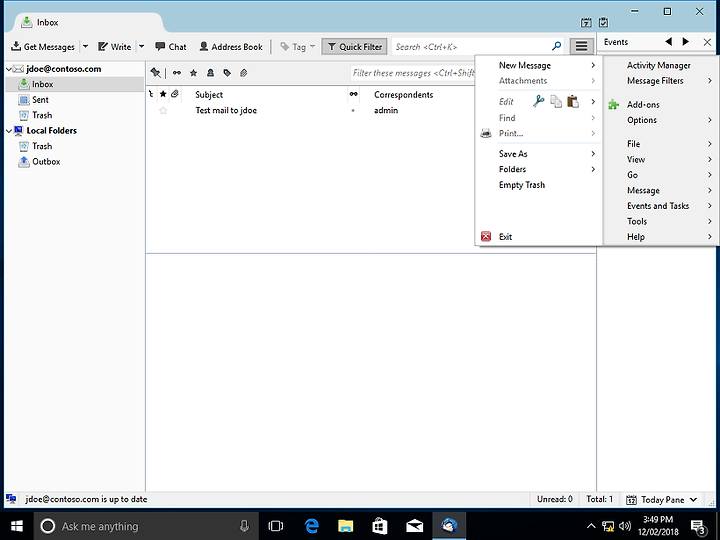Collapse the jdoe@contoso.com account tree
The width and height of the screenshot is (720, 540).
[9, 69]
